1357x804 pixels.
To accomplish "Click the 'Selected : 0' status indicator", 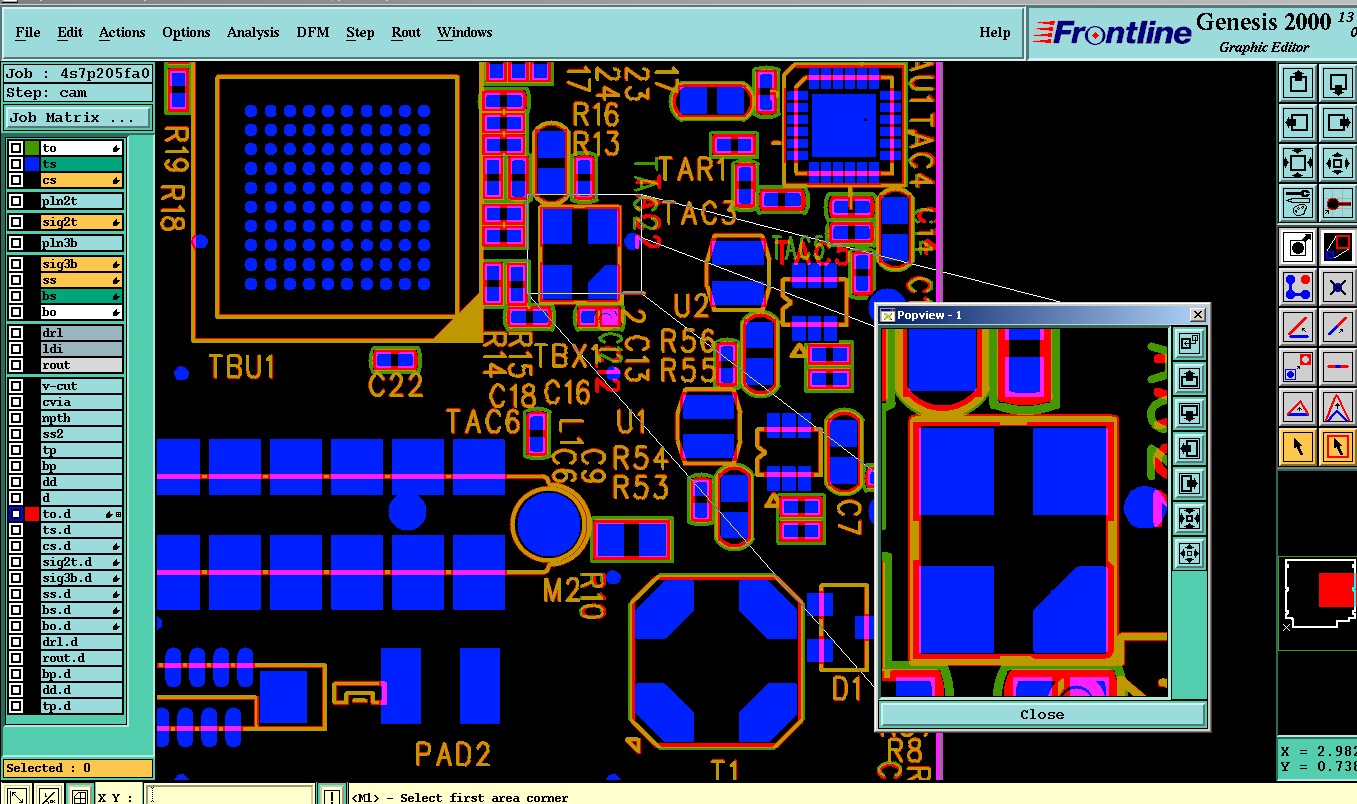I will coord(78,768).
